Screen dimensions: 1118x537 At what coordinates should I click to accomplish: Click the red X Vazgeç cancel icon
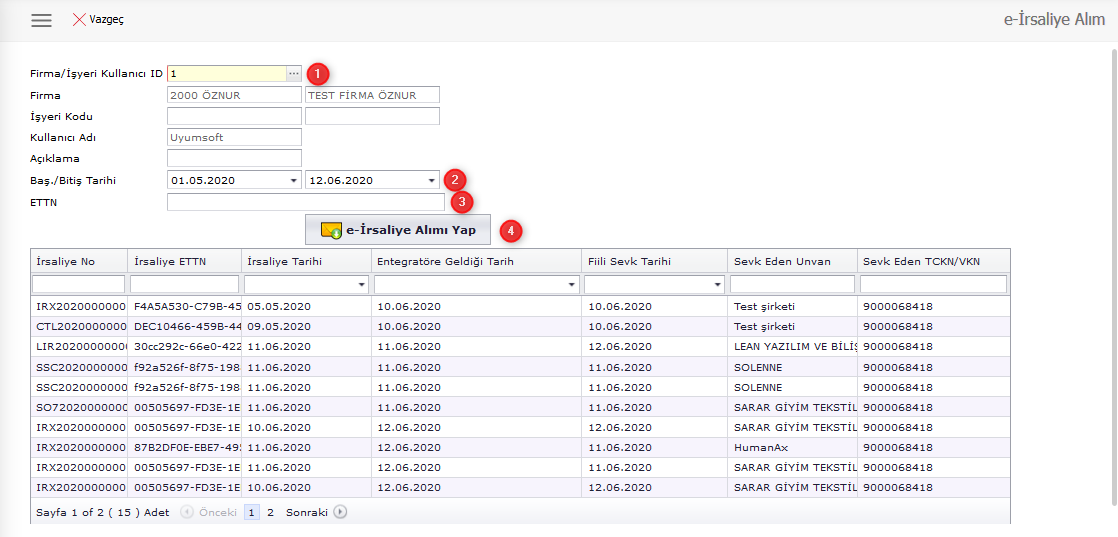click(79, 20)
